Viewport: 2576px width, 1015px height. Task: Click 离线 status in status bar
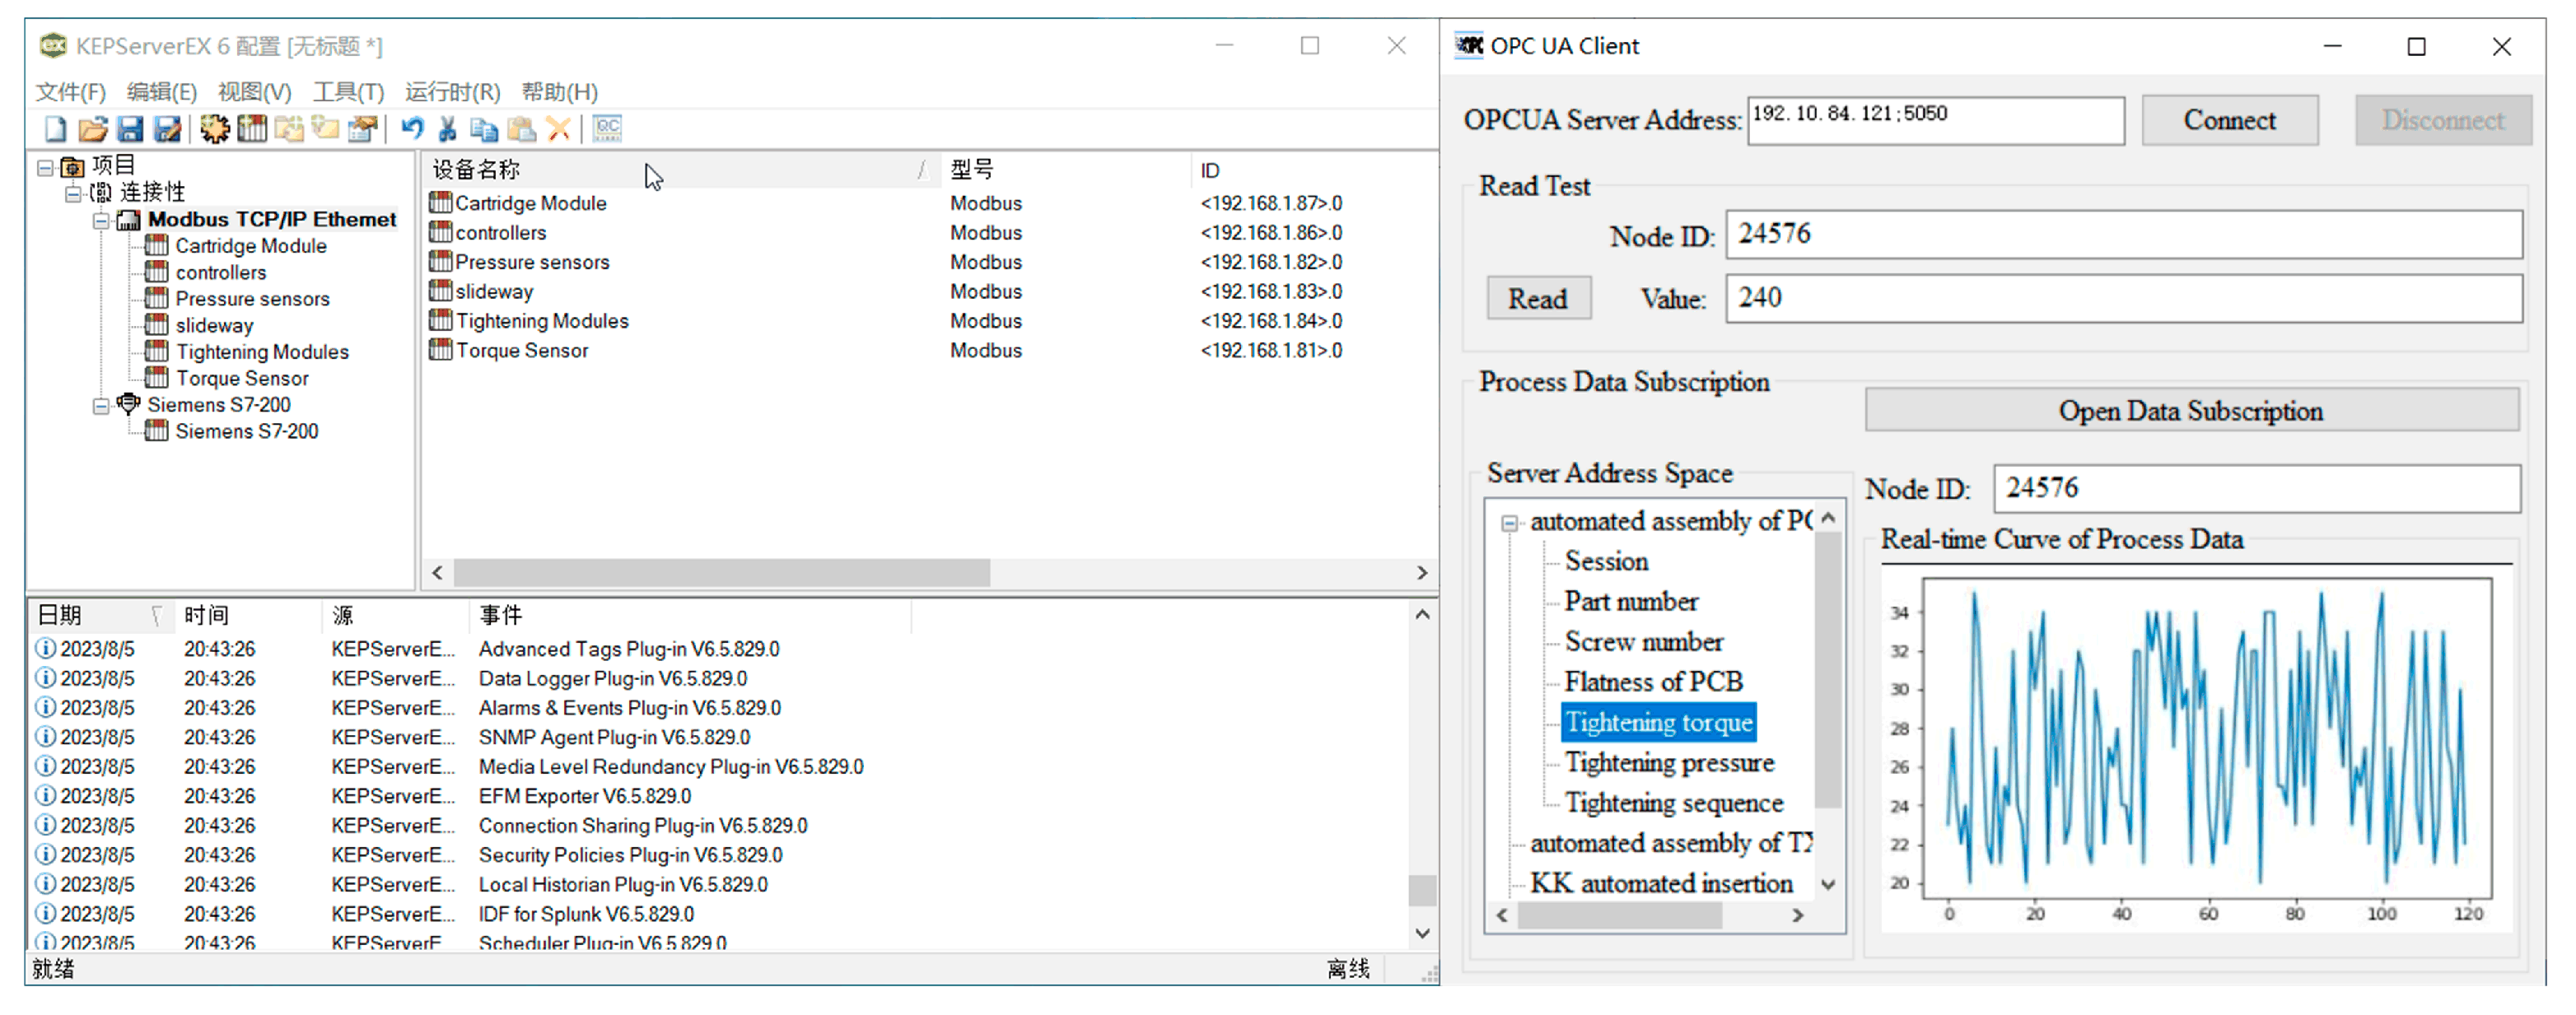[x=1348, y=969]
